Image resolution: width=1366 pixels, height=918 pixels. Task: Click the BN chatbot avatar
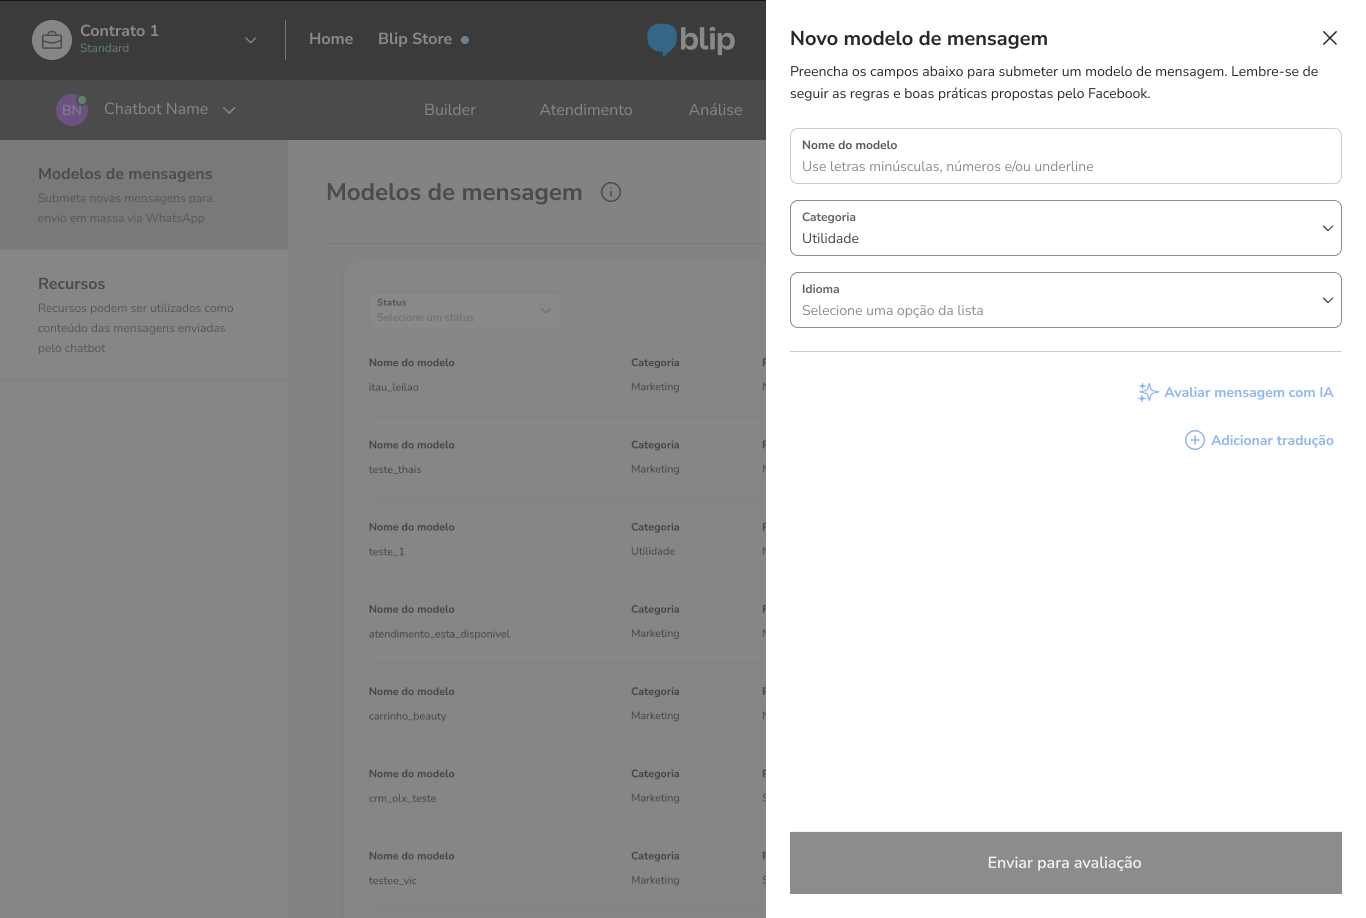(x=72, y=109)
